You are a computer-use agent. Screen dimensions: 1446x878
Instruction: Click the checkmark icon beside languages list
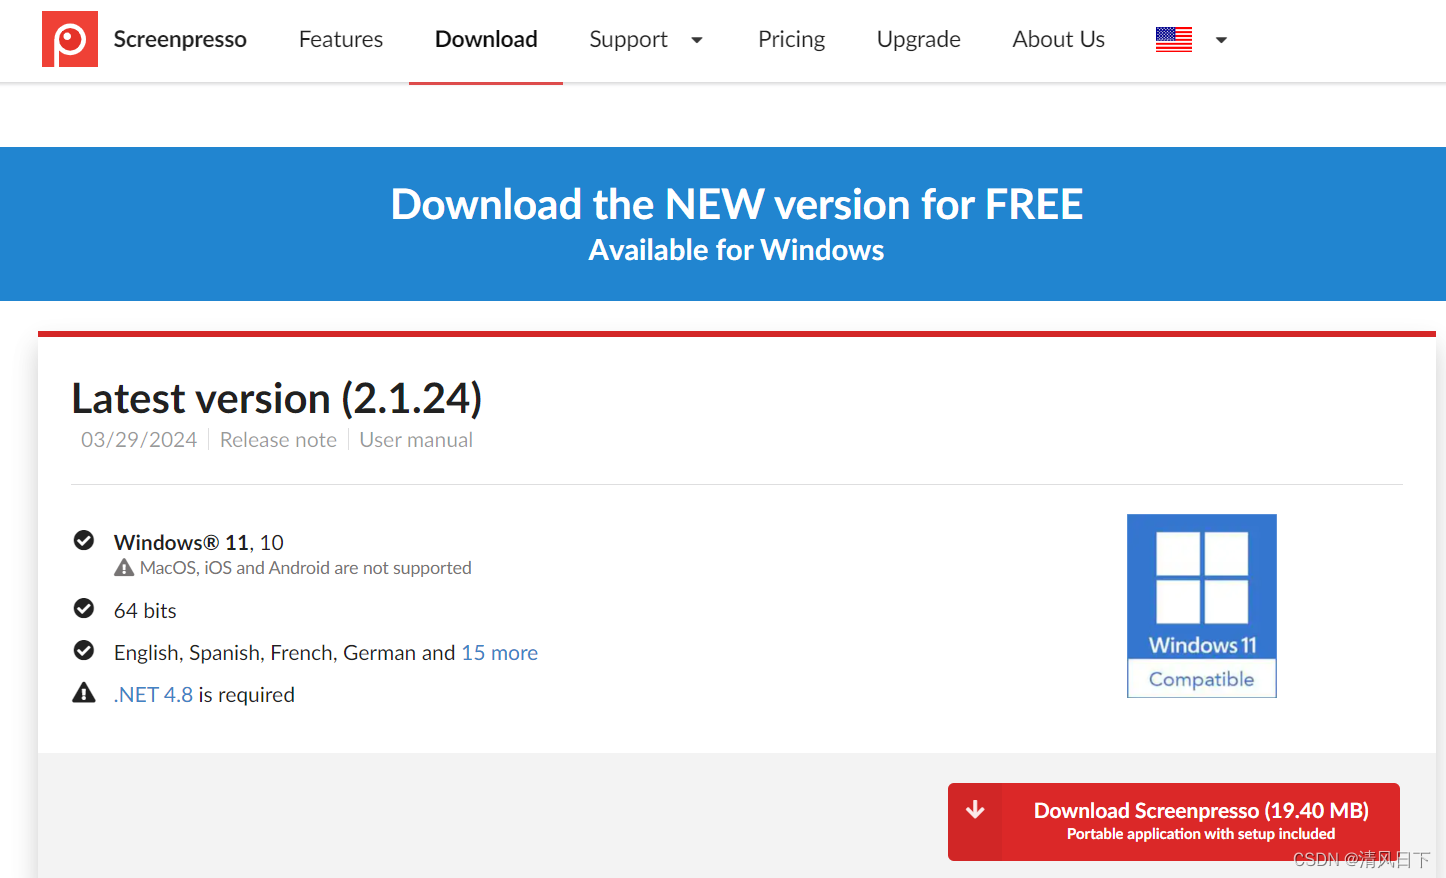click(84, 651)
